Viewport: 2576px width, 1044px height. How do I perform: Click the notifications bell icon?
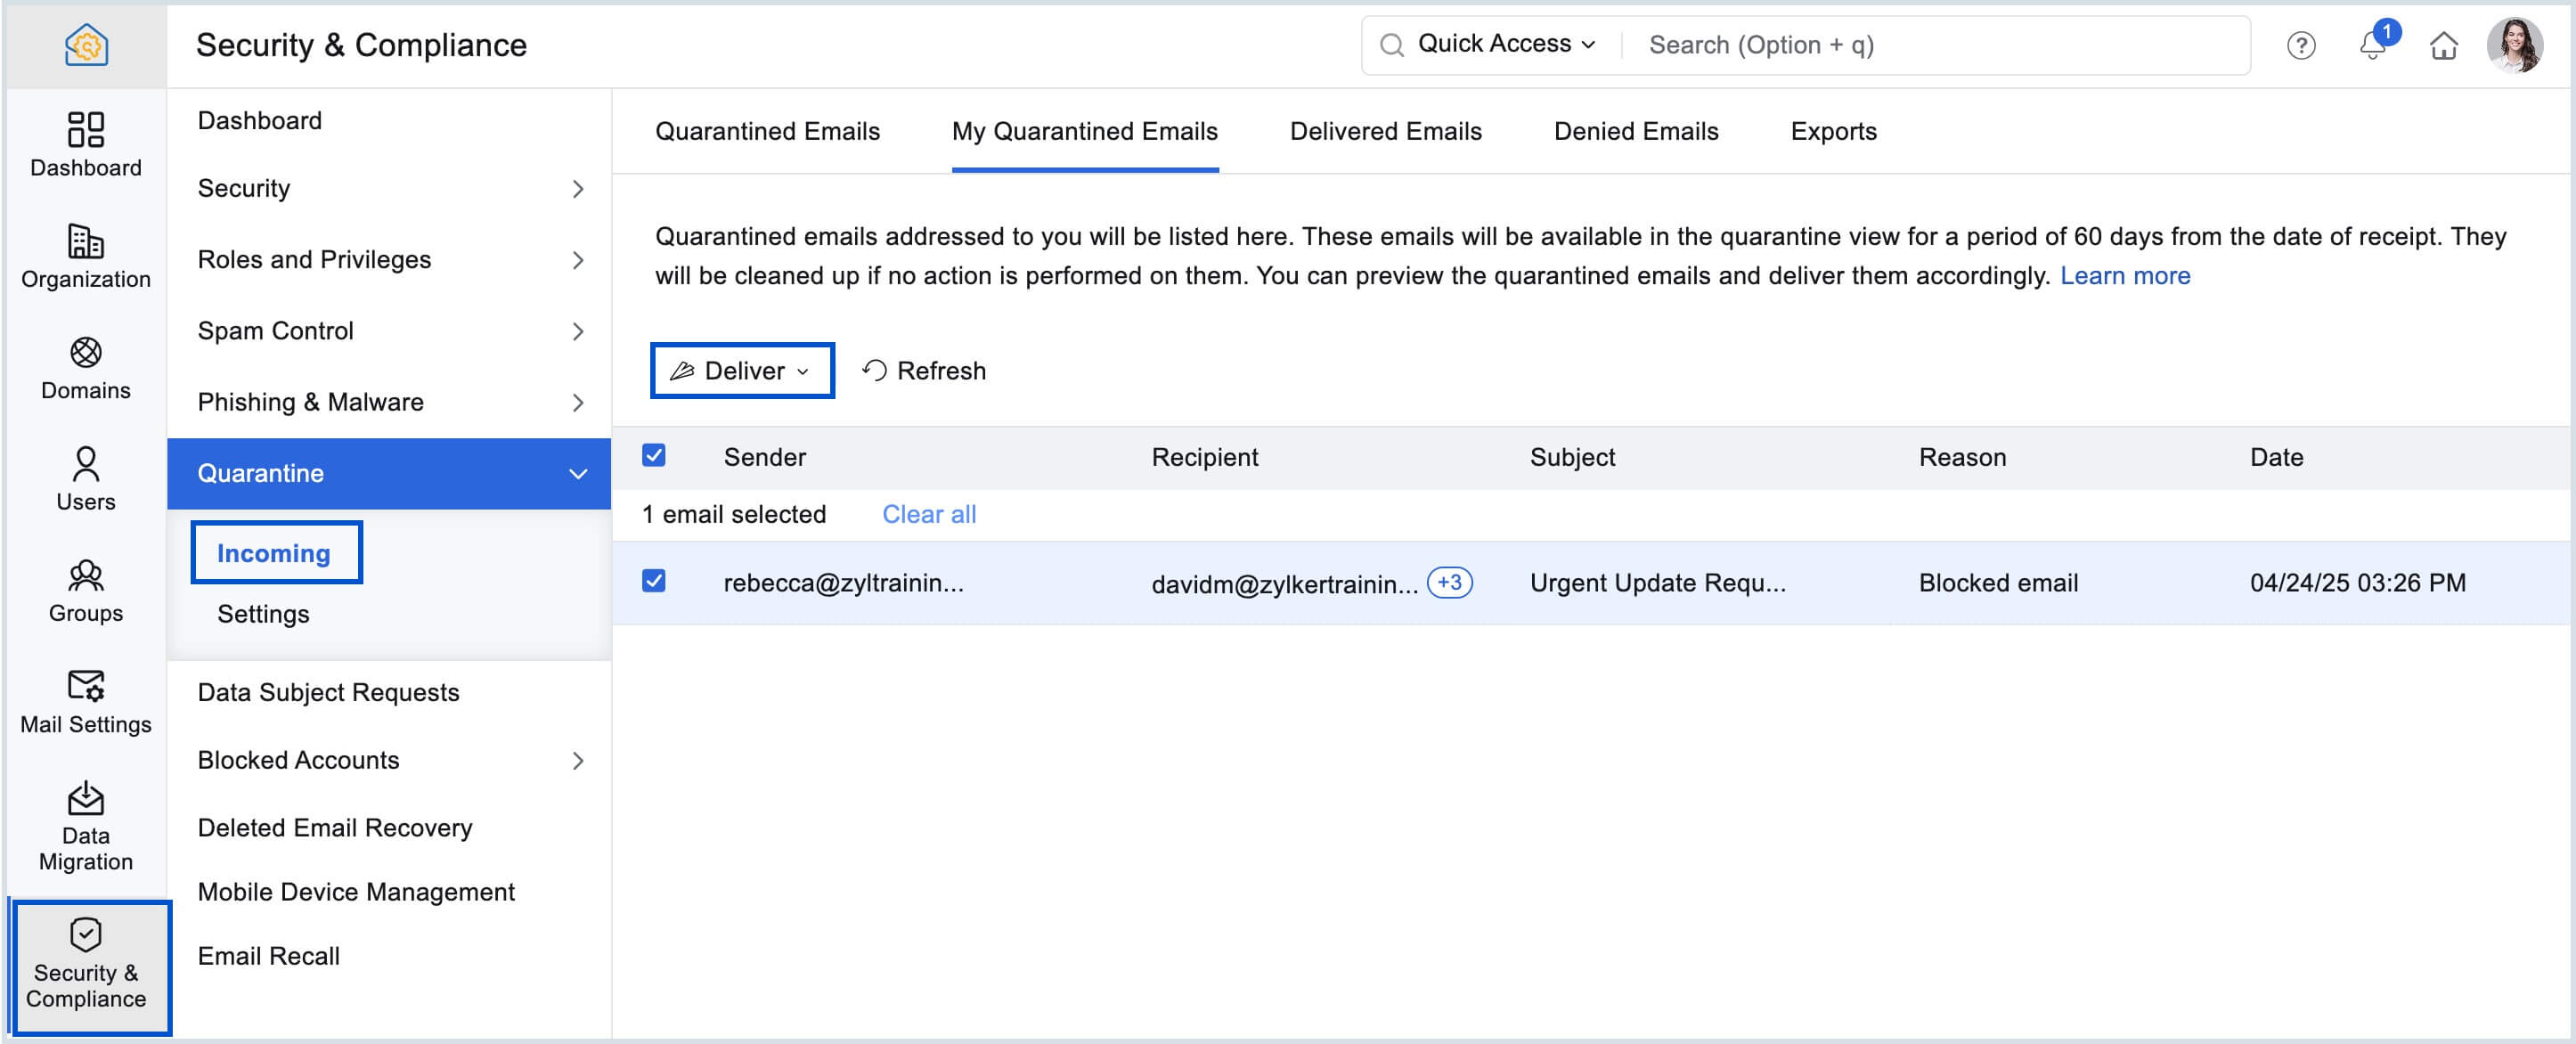pyautogui.click(x=2371, y=45)
